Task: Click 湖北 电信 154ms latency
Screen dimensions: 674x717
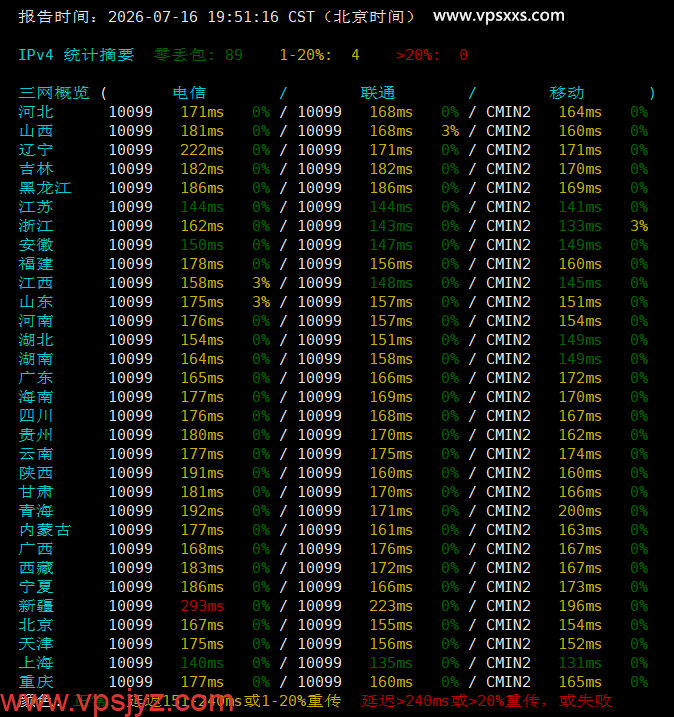Action: coord(202,340)
